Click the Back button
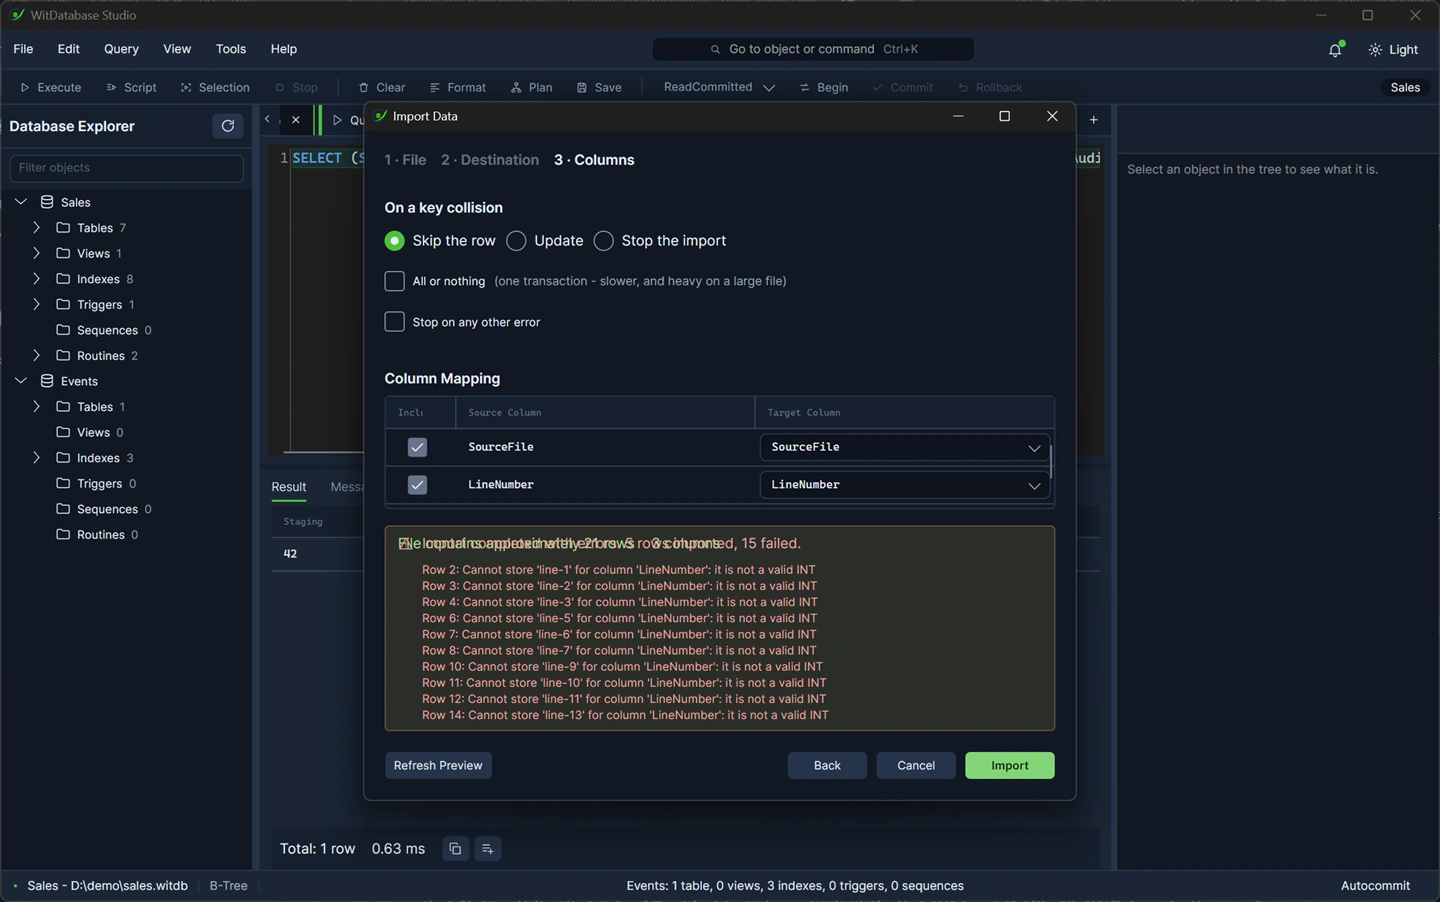Viewport: 1440px width, 902px height. [x=827, y=766]
